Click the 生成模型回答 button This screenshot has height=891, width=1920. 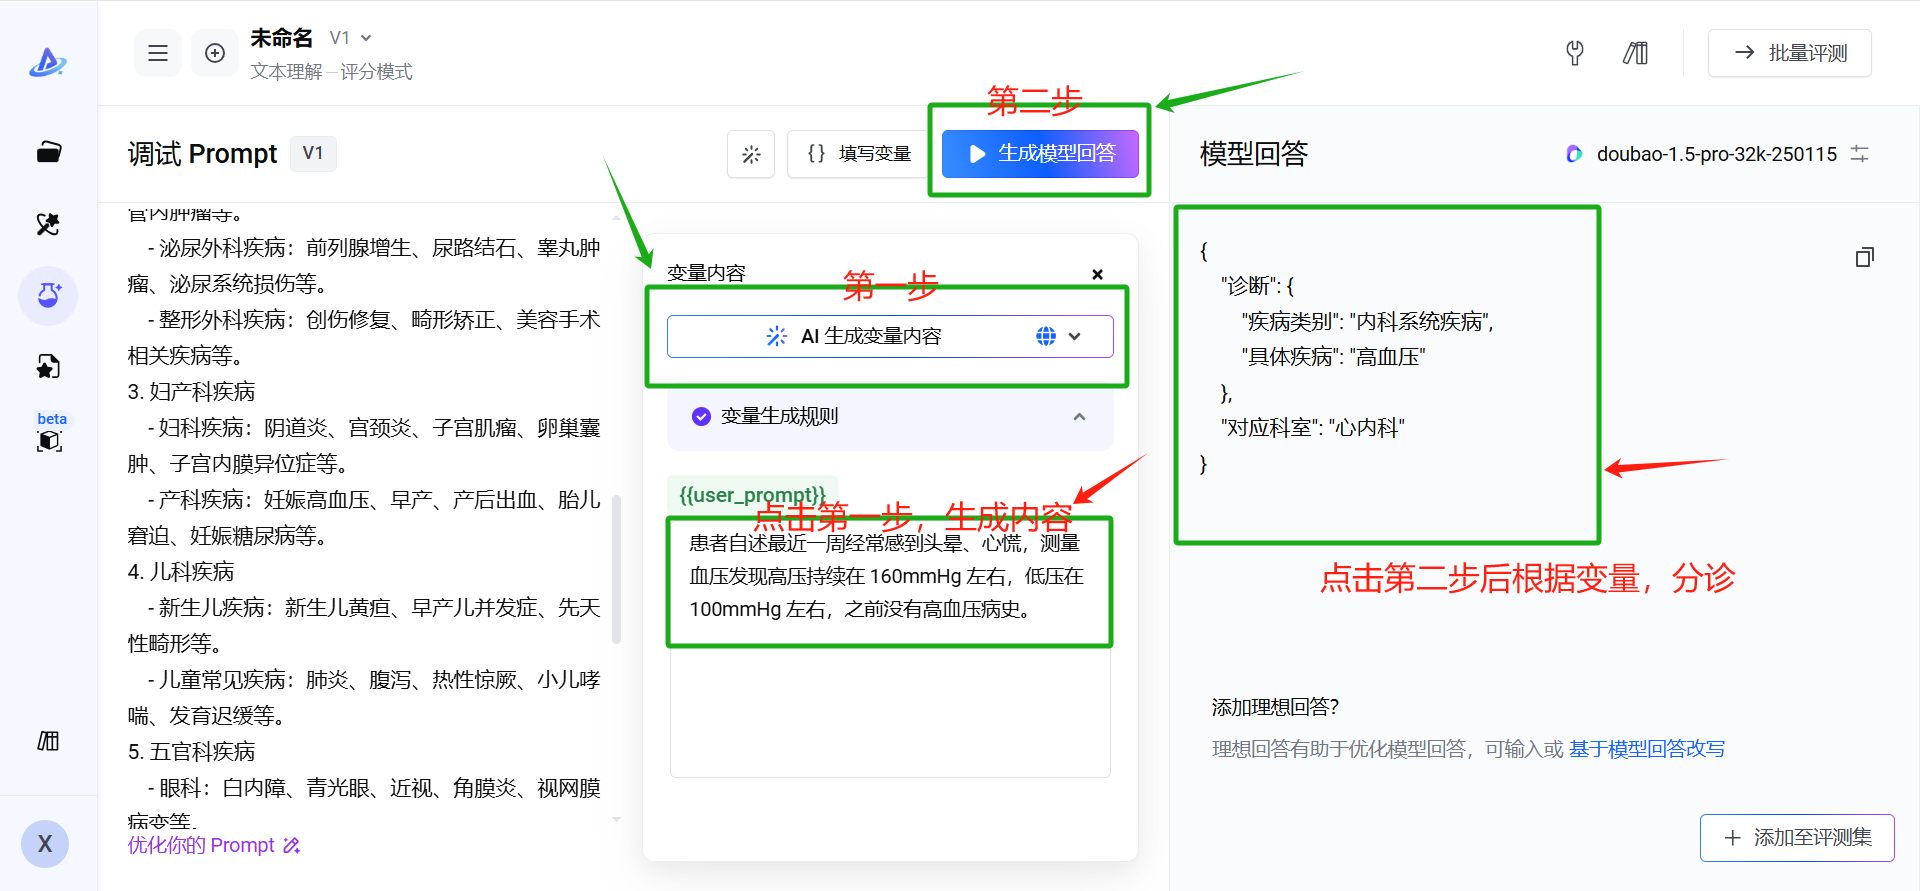[1040, 154]
